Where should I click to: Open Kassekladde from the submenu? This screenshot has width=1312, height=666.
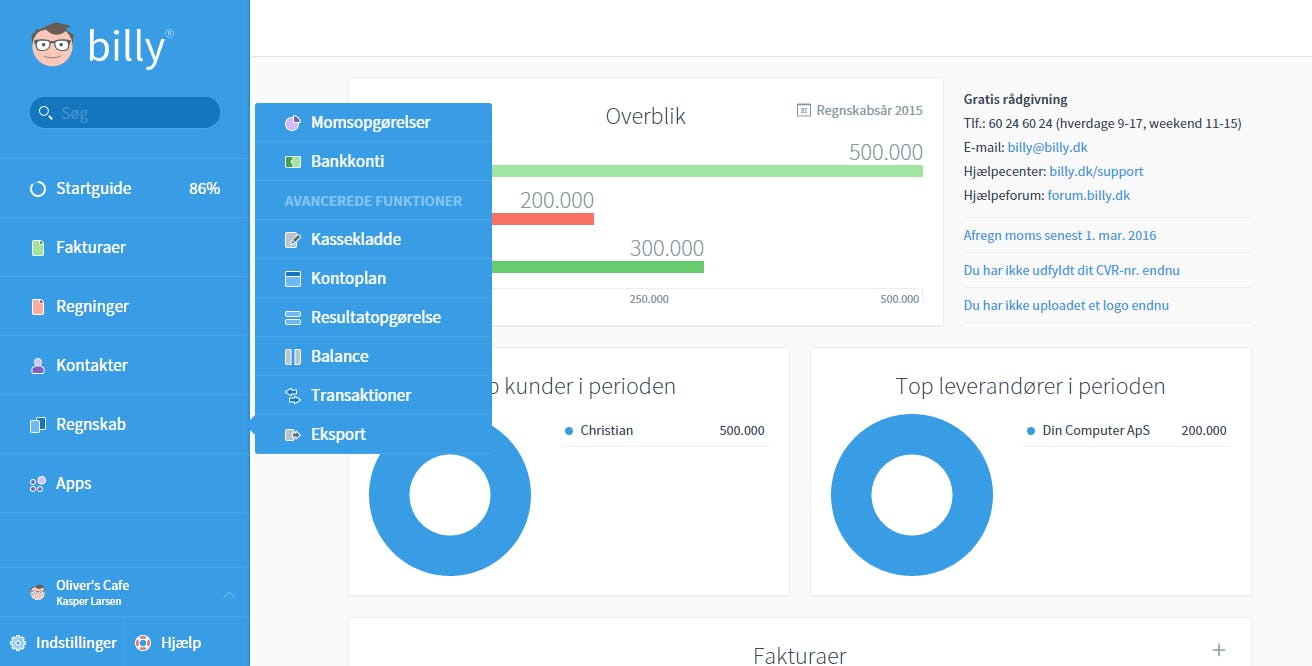click(x=373, y=239)
